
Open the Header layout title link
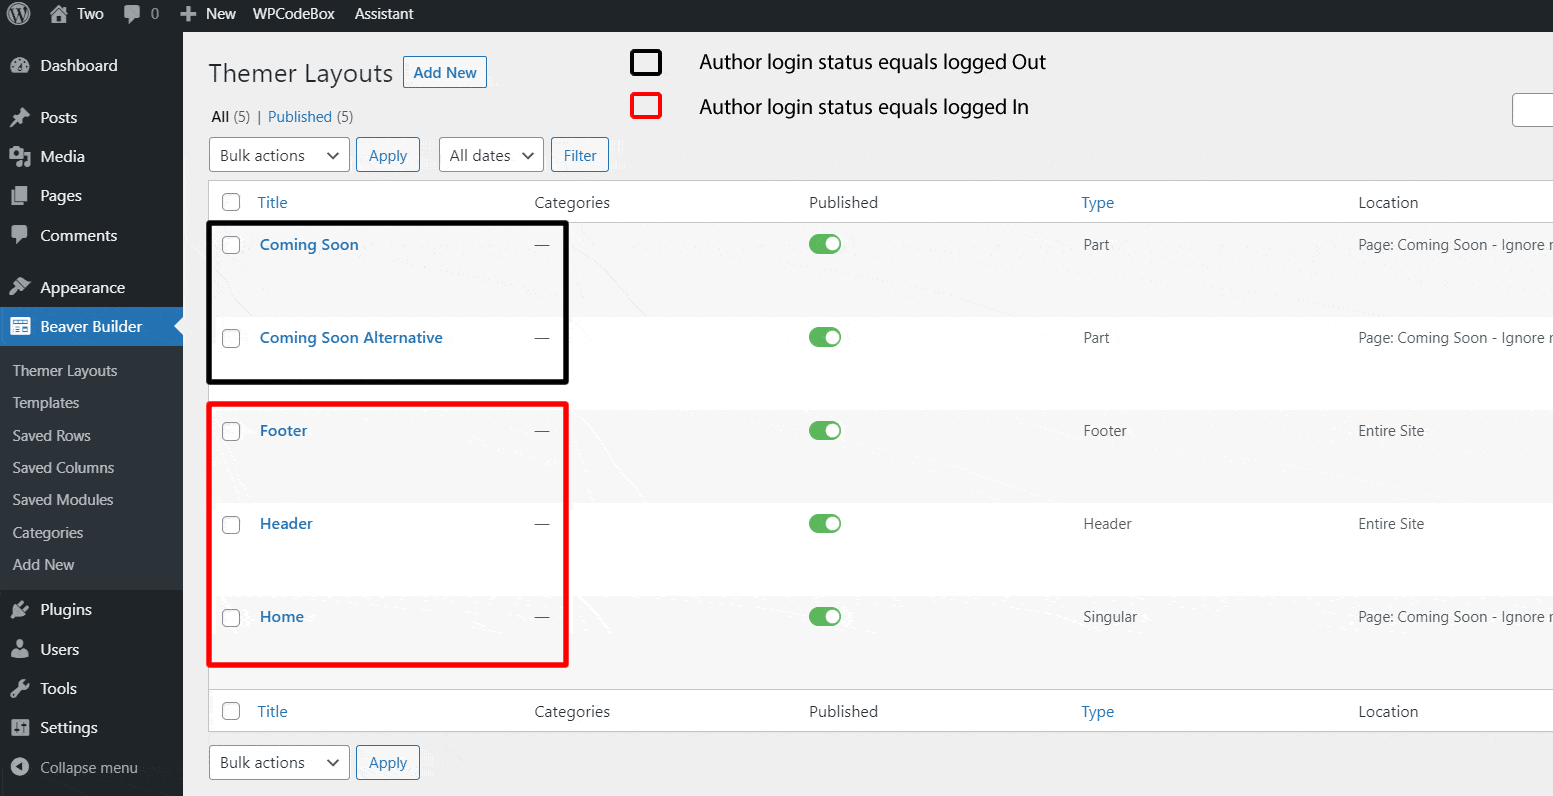coord(286,524)
